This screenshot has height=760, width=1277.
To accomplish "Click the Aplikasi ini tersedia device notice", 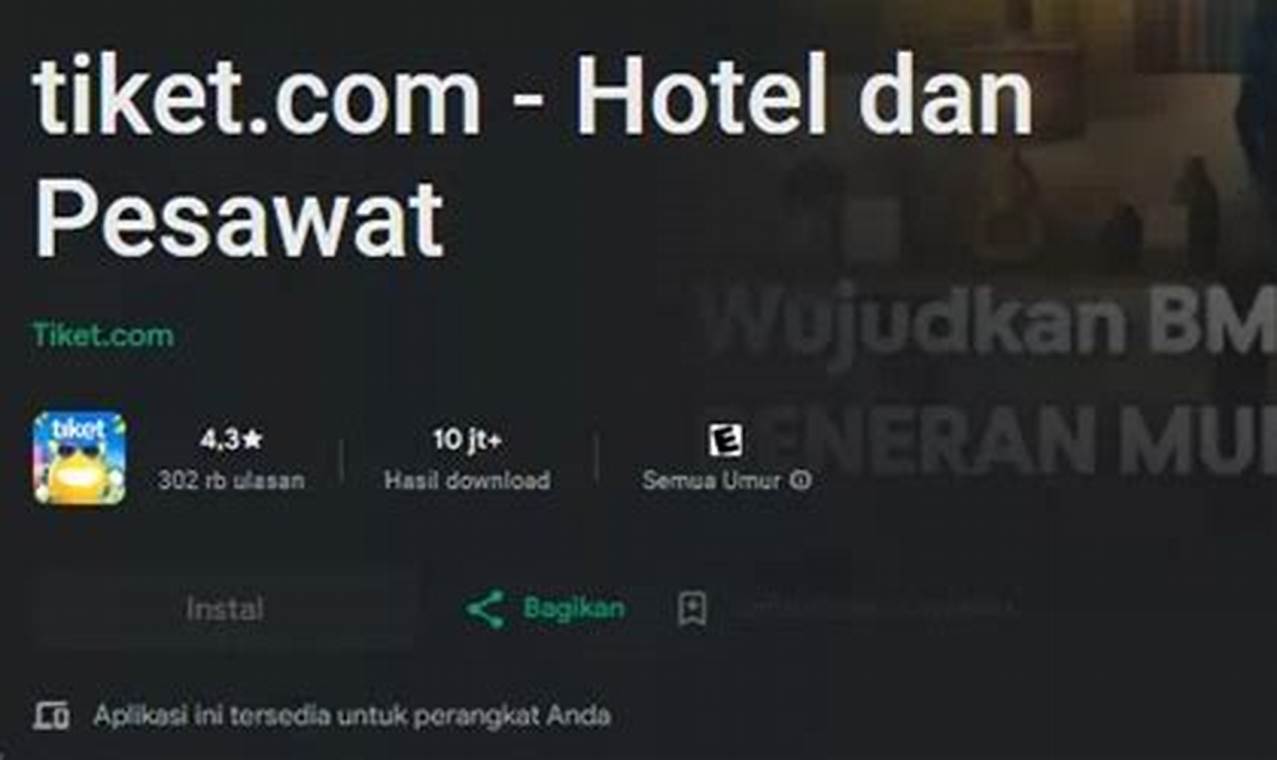I will point(352,716).
